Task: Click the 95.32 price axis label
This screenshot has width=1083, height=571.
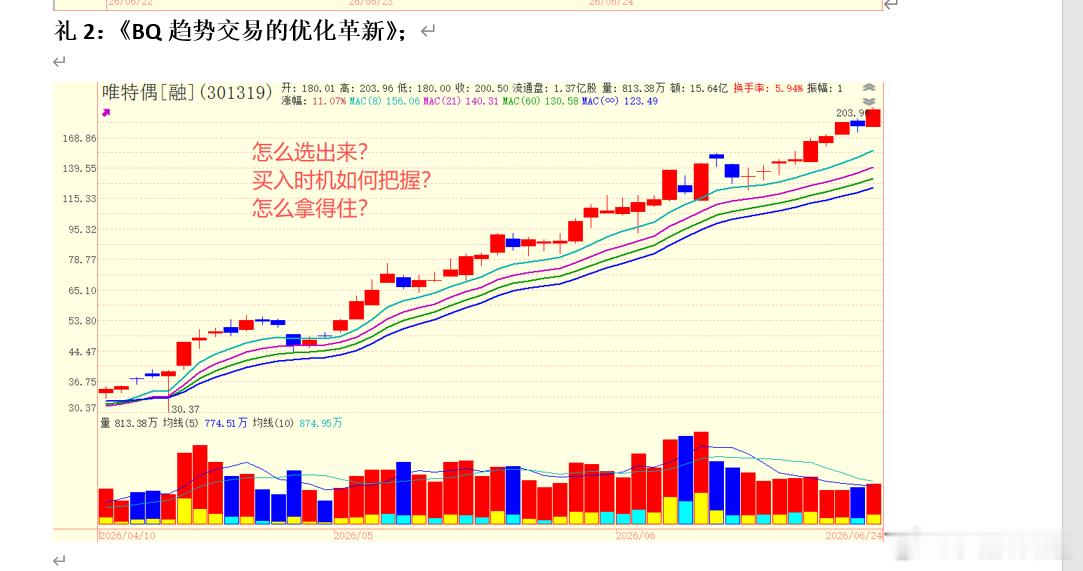Action: [82, 229]
